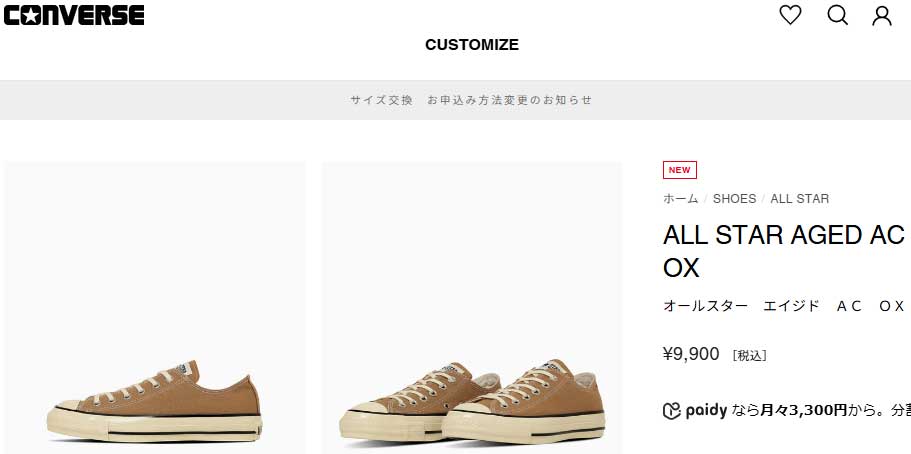Click the 税込 tax-included label
This screenshot has height=454, width=911.
(749, 355)
